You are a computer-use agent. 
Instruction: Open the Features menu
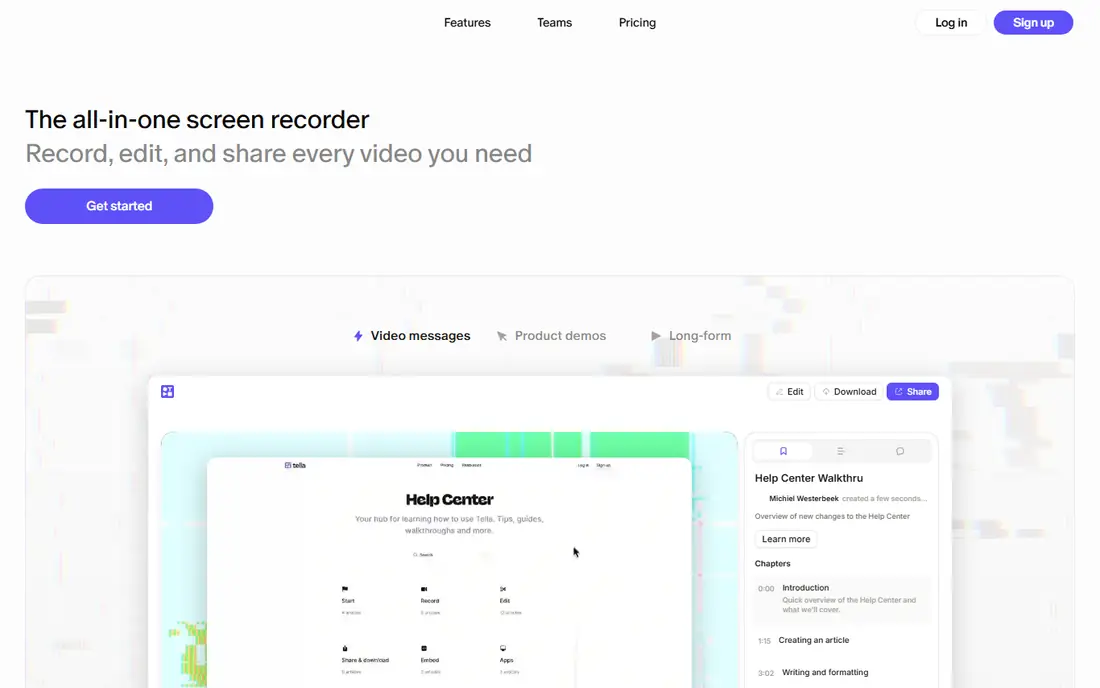pyautogui.click(x=467, y=22)
